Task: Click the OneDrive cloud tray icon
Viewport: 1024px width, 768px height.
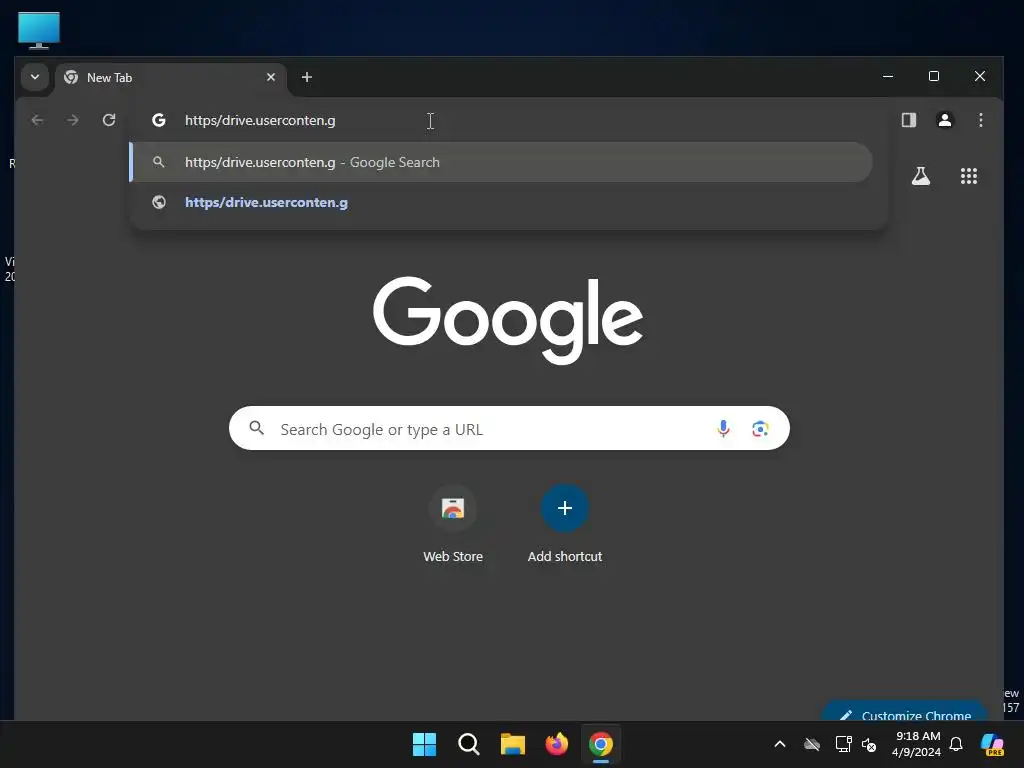Action: pos(812,744)
